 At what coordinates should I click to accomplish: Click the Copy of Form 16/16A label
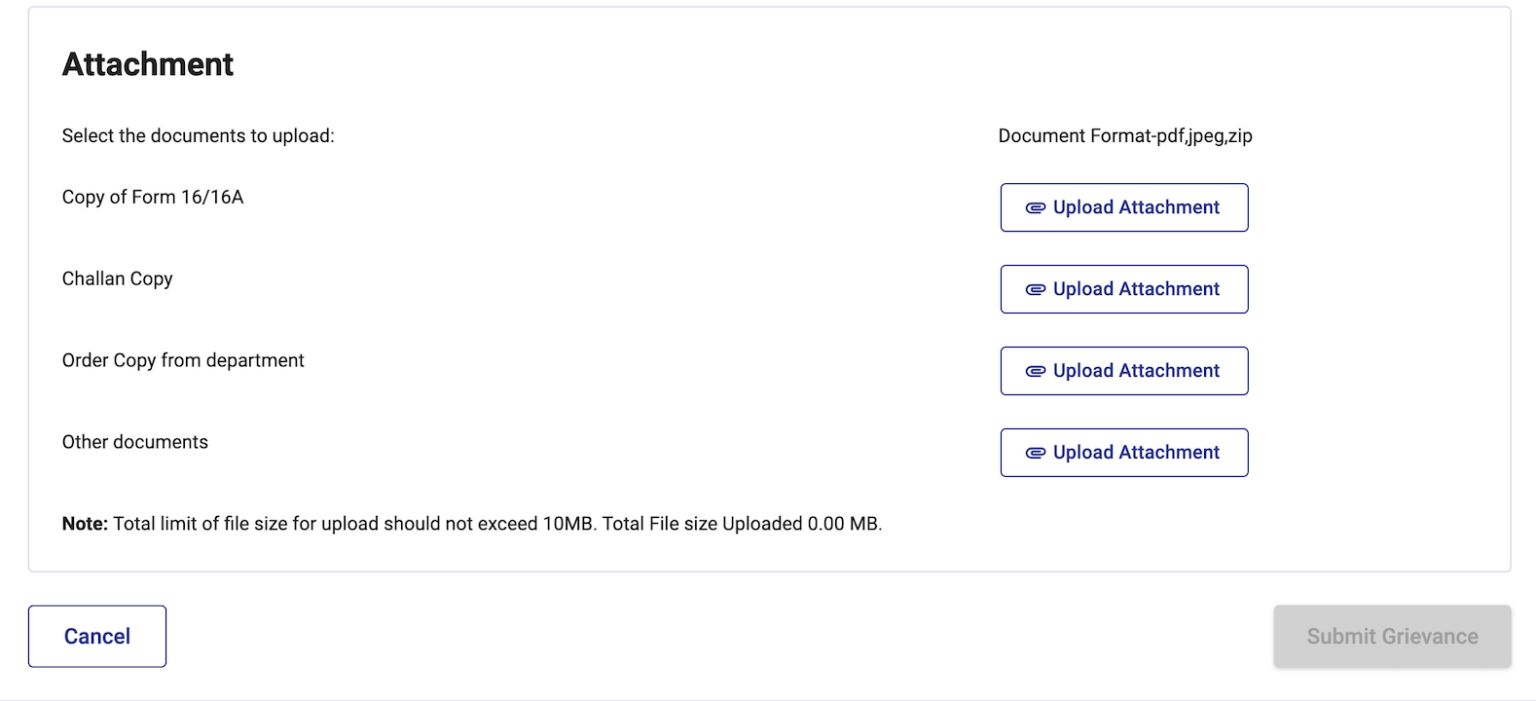tap(152, 196)
